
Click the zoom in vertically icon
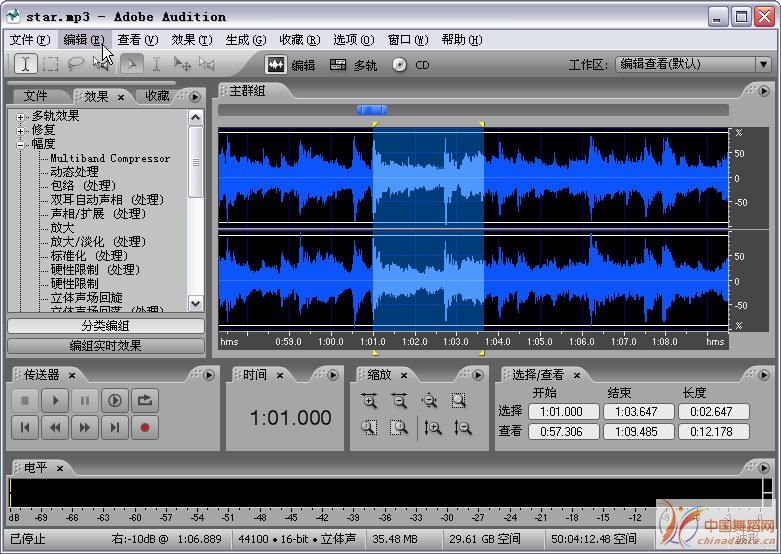[432, 427]
